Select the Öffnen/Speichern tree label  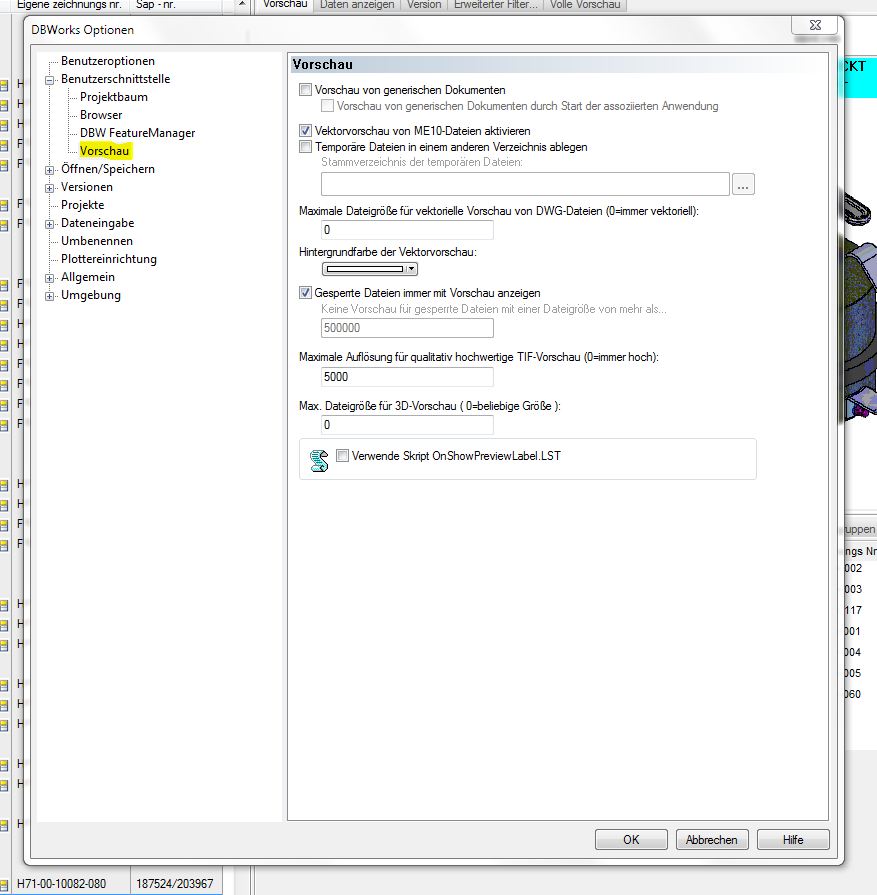coord(108,169)
